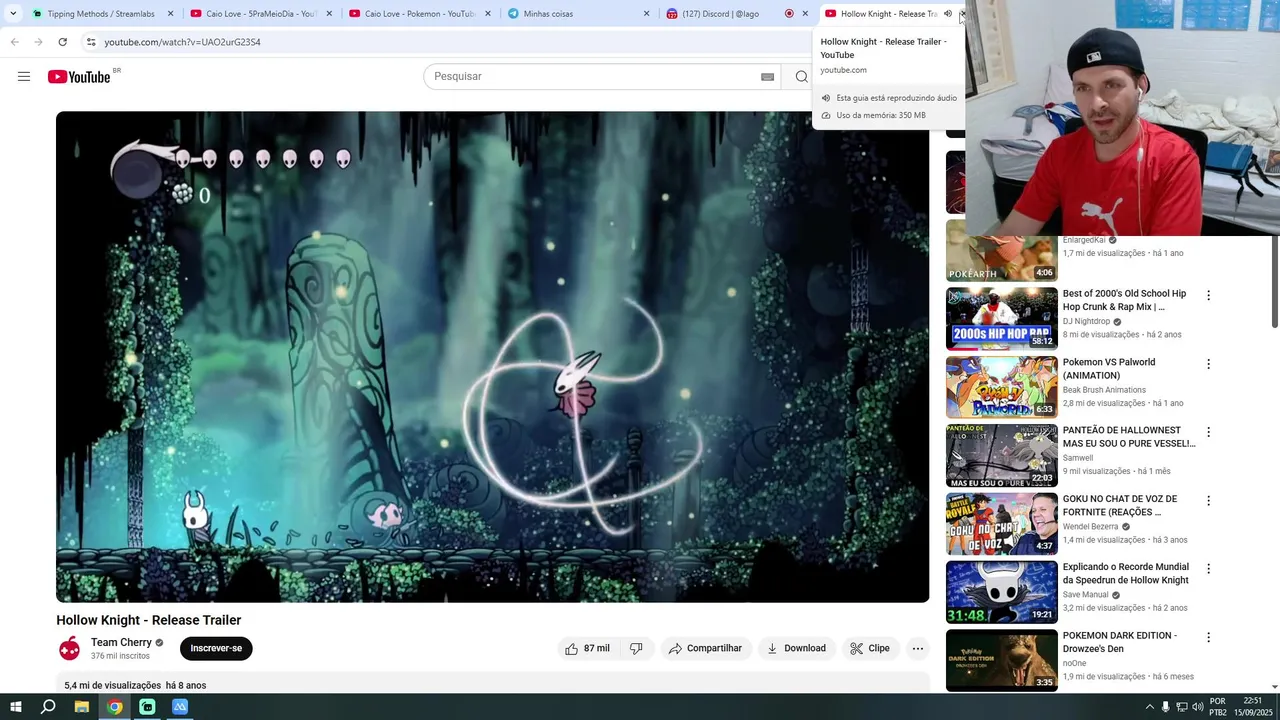1280x720 pixels.
Task: Open the on-screen keyboard in search box
Action: click(x=767, y=77)
